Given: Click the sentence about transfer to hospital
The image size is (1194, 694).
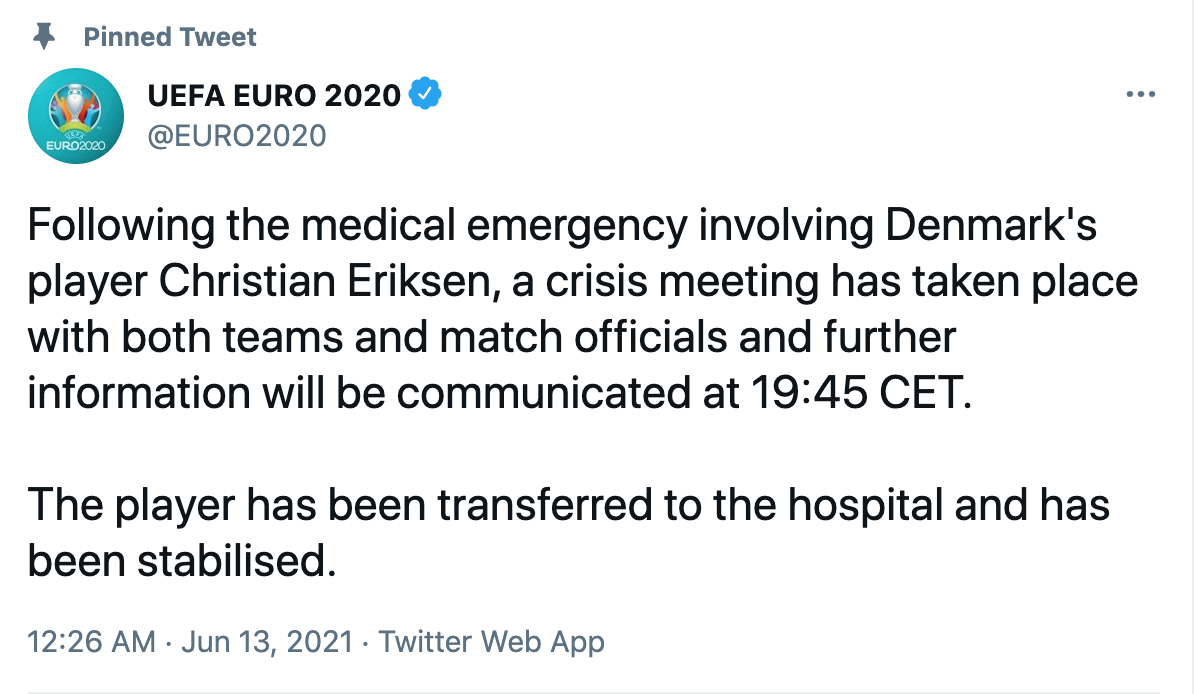Looking at the screenshot, I should tap(568, 505).
